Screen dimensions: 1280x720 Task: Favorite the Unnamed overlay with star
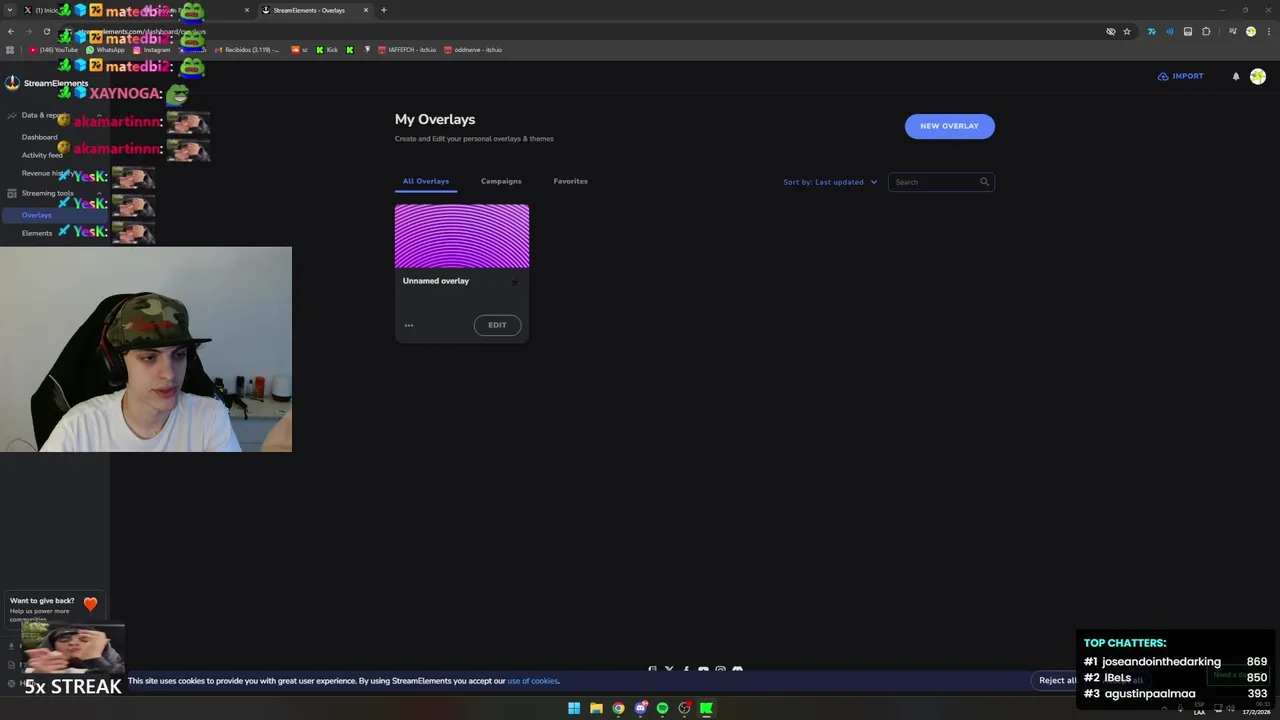515,282
